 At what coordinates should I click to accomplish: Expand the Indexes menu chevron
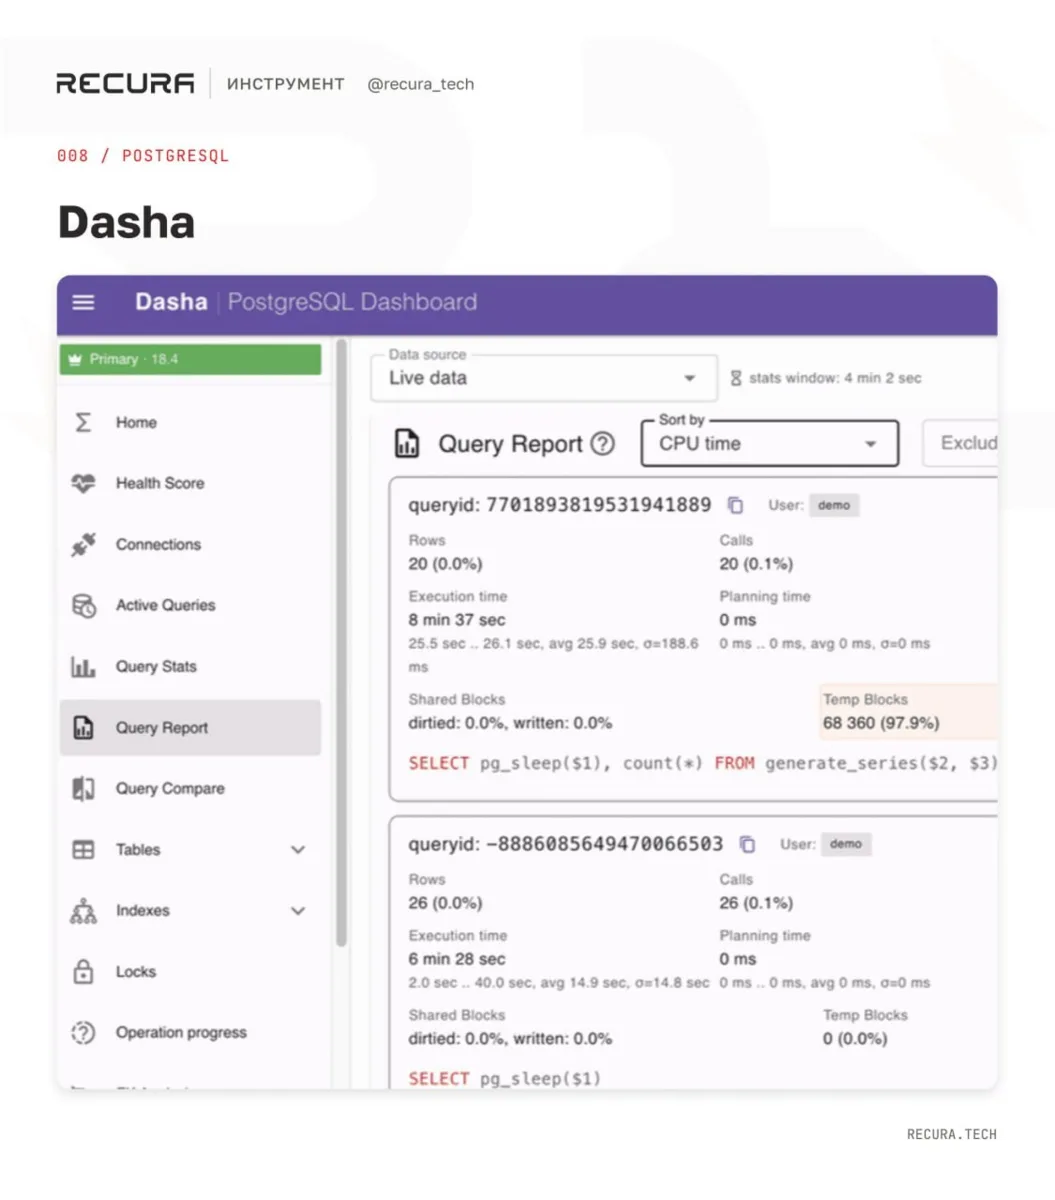[x=298, y=911]
